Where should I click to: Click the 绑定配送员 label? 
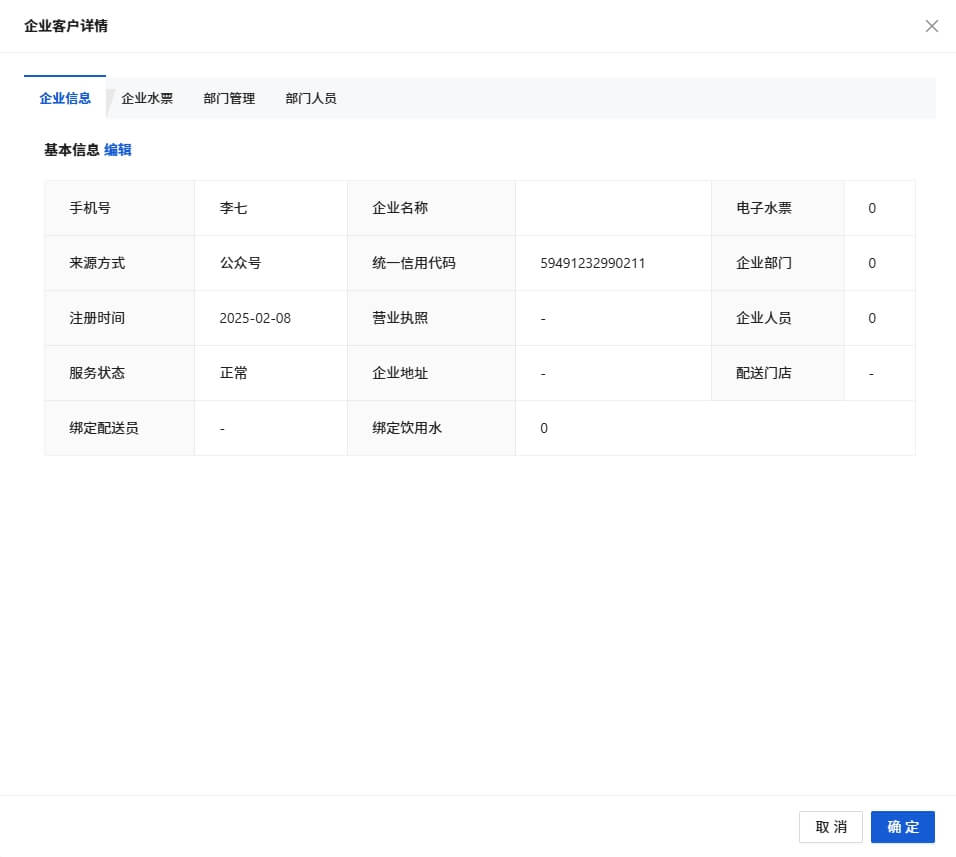click(x=104, y=428)
